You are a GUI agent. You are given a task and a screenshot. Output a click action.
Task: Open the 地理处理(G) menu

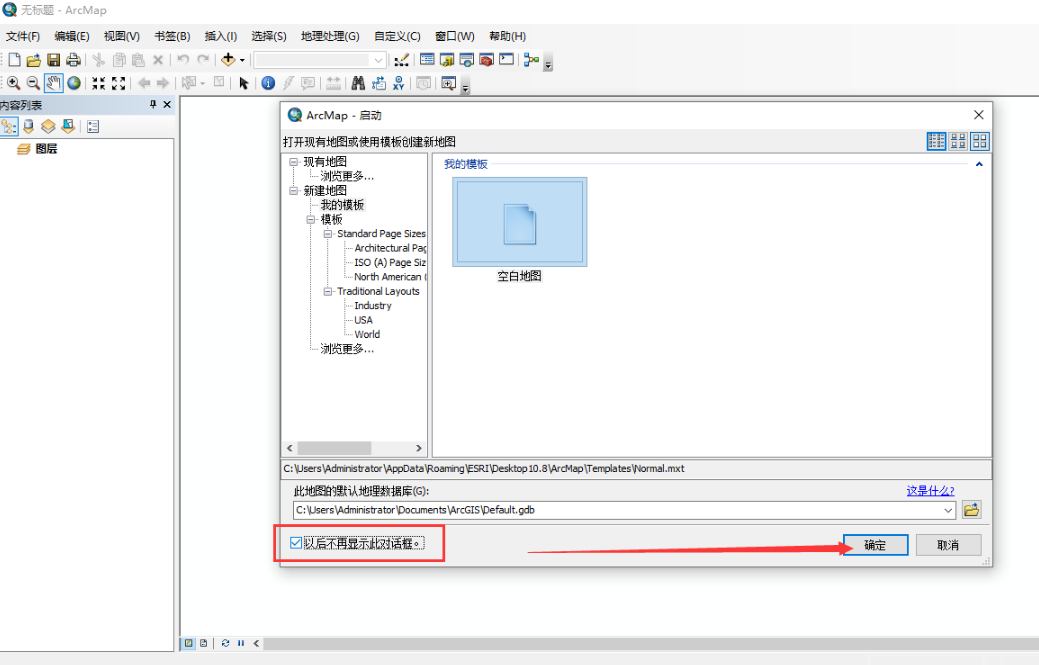(x=330, y=36)
